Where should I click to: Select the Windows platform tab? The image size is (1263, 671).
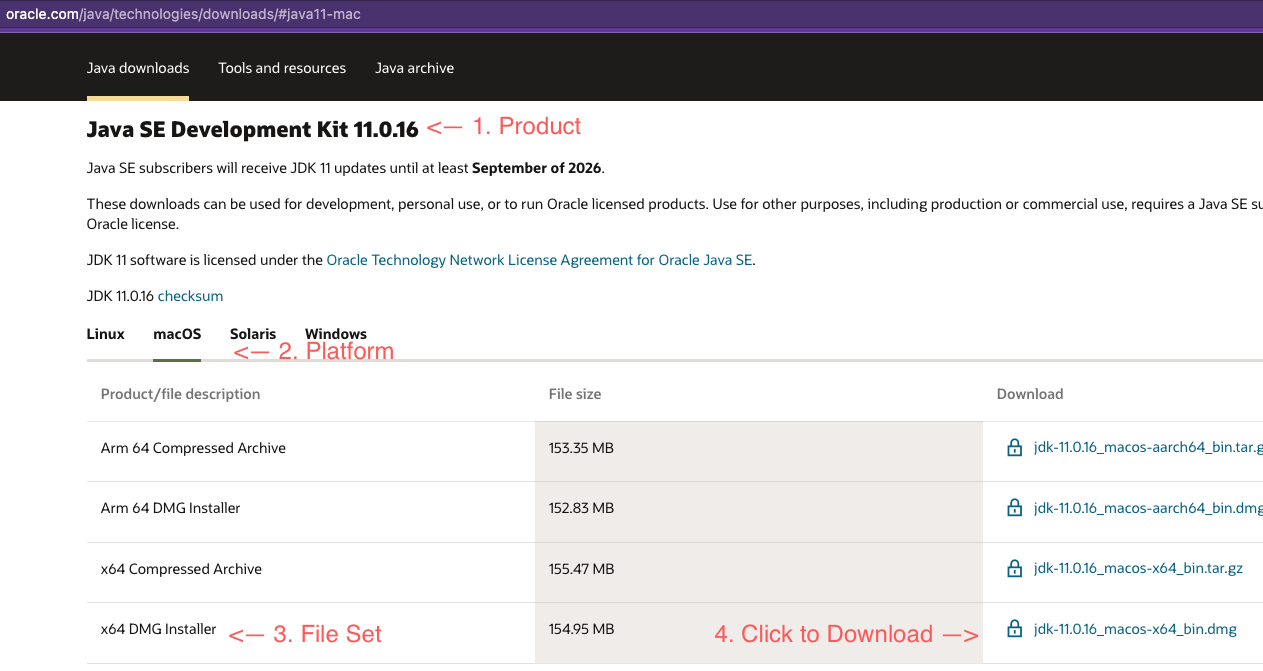[336, 334]
